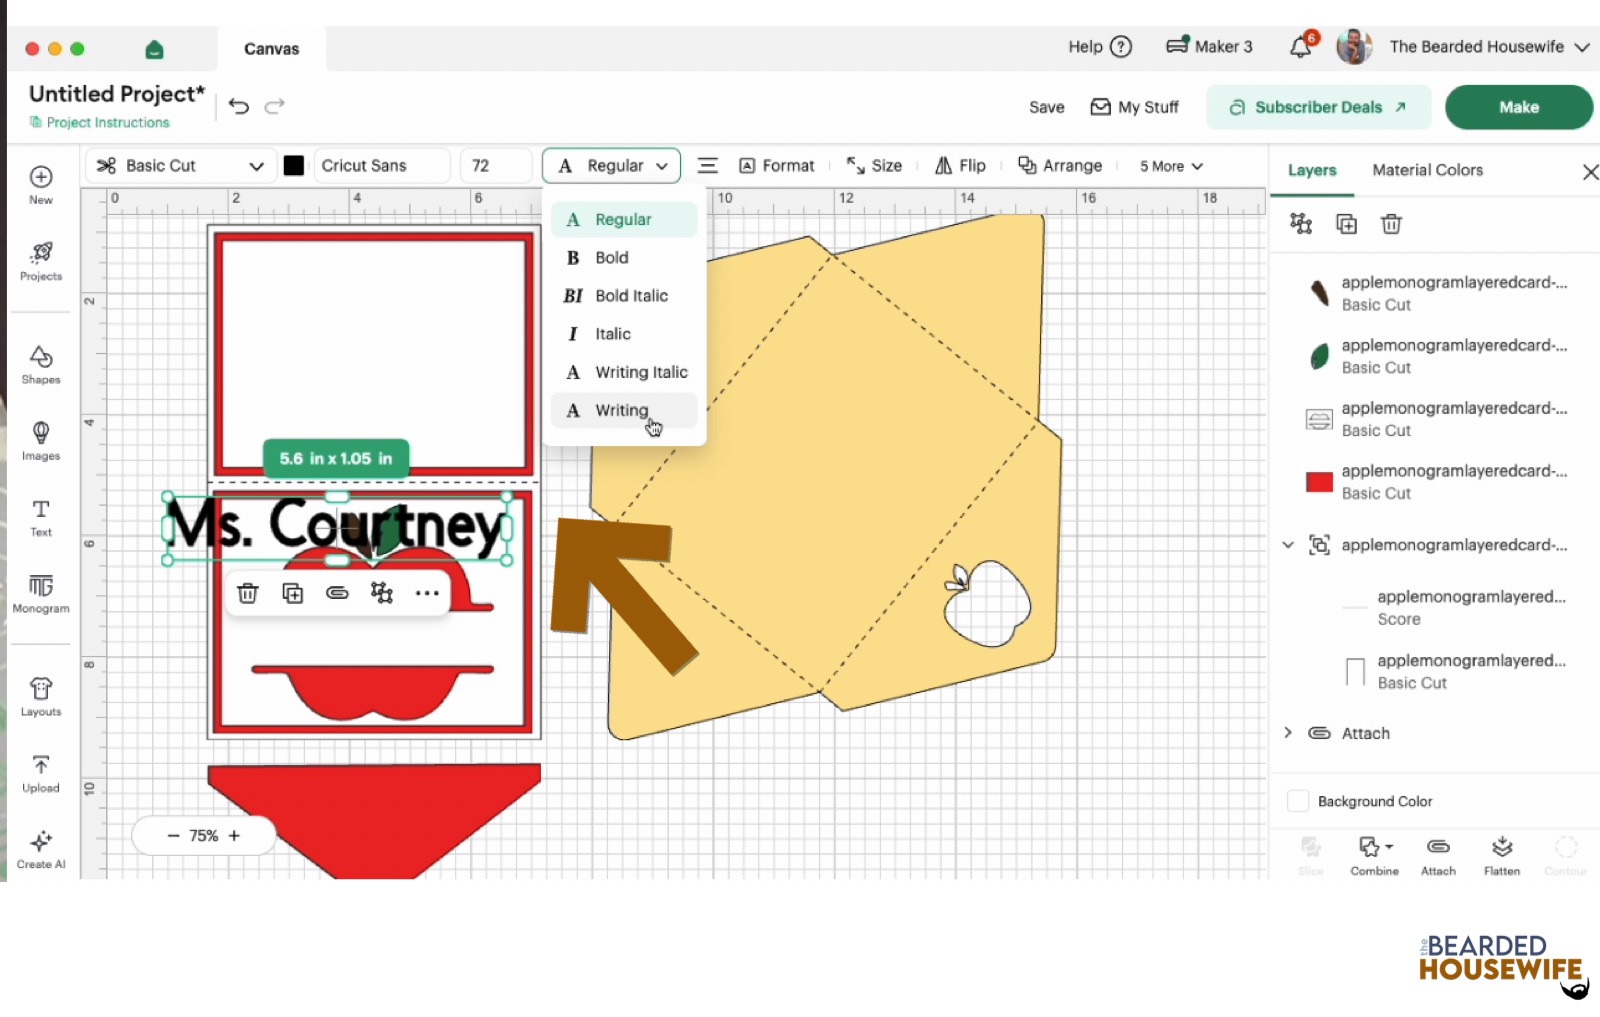Duplicate selected text from floating toolbar
Screen dimensions: 1600x1017
pyautogui.click(x=293, y=593)
